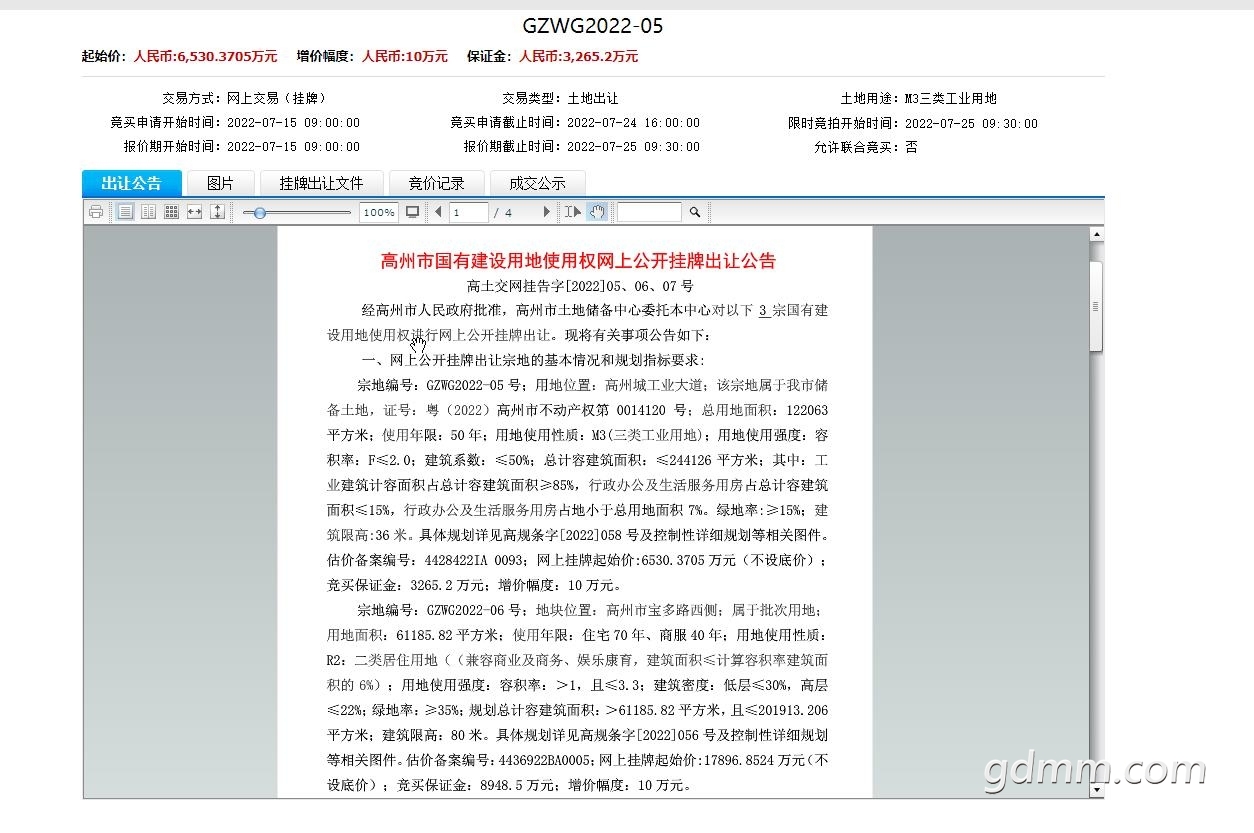Select two-page view mode icon
The width and height of the screenshot is (1254, 833).
tap(149, 212)
